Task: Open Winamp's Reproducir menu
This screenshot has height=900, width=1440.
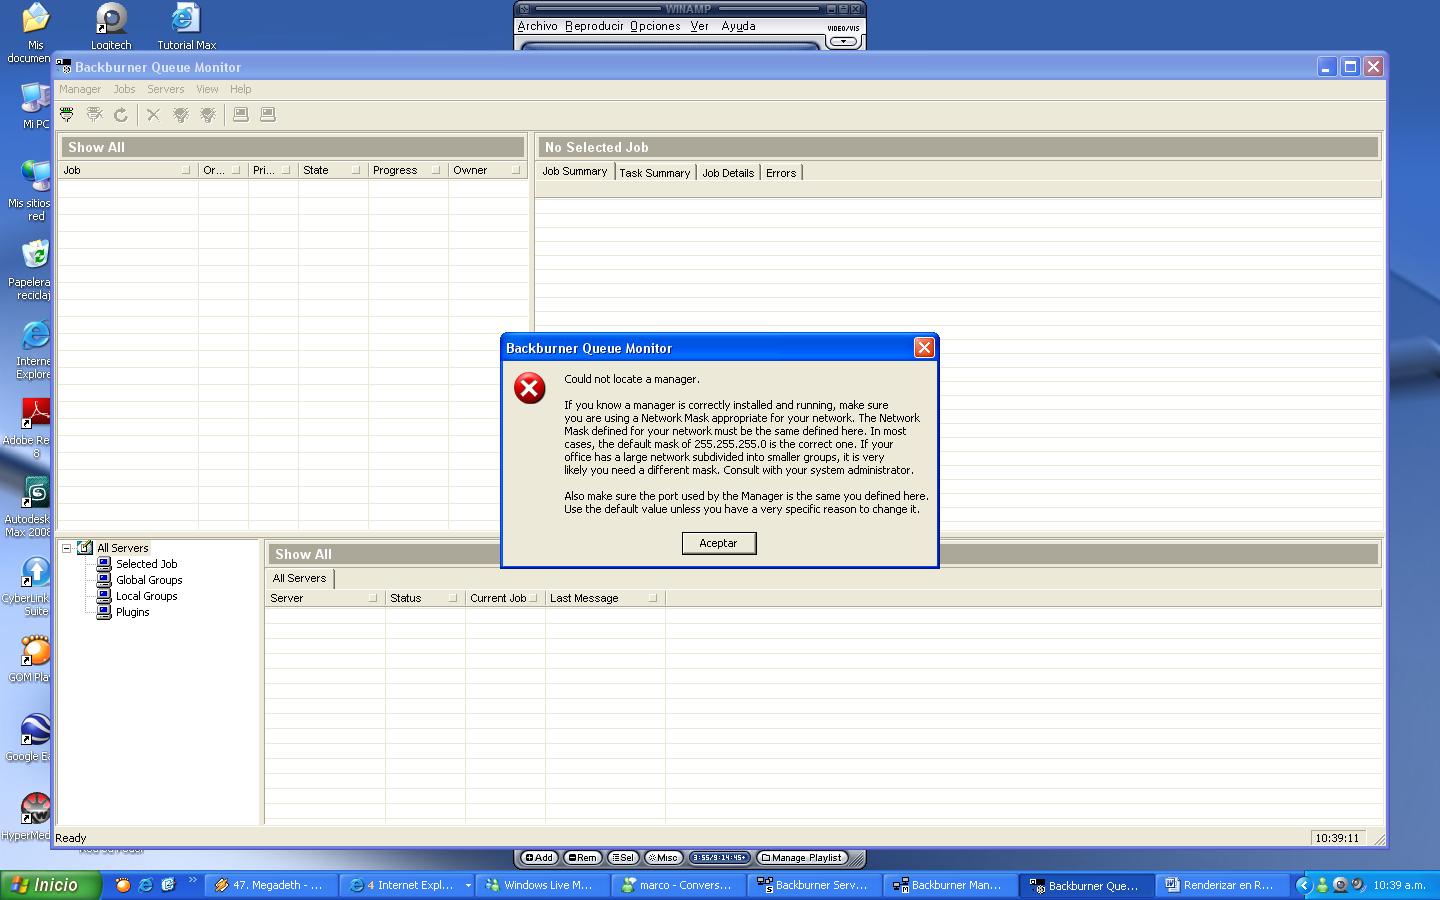Action: pos(594,26)
